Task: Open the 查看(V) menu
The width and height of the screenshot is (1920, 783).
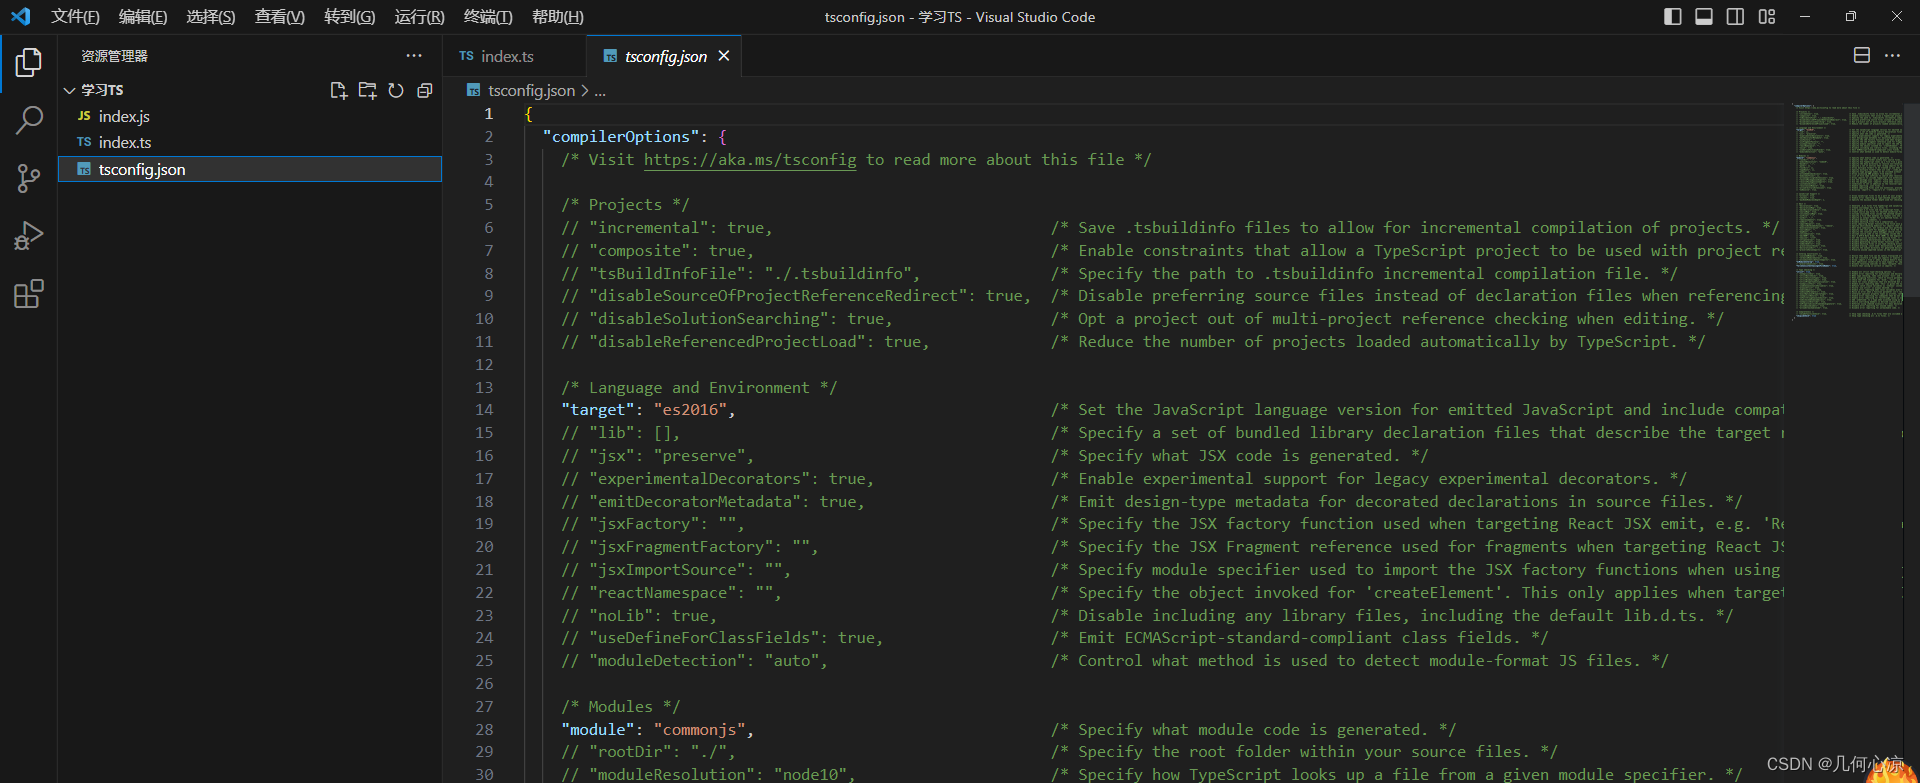Action: pyautogui.click(x=280, y=17)
